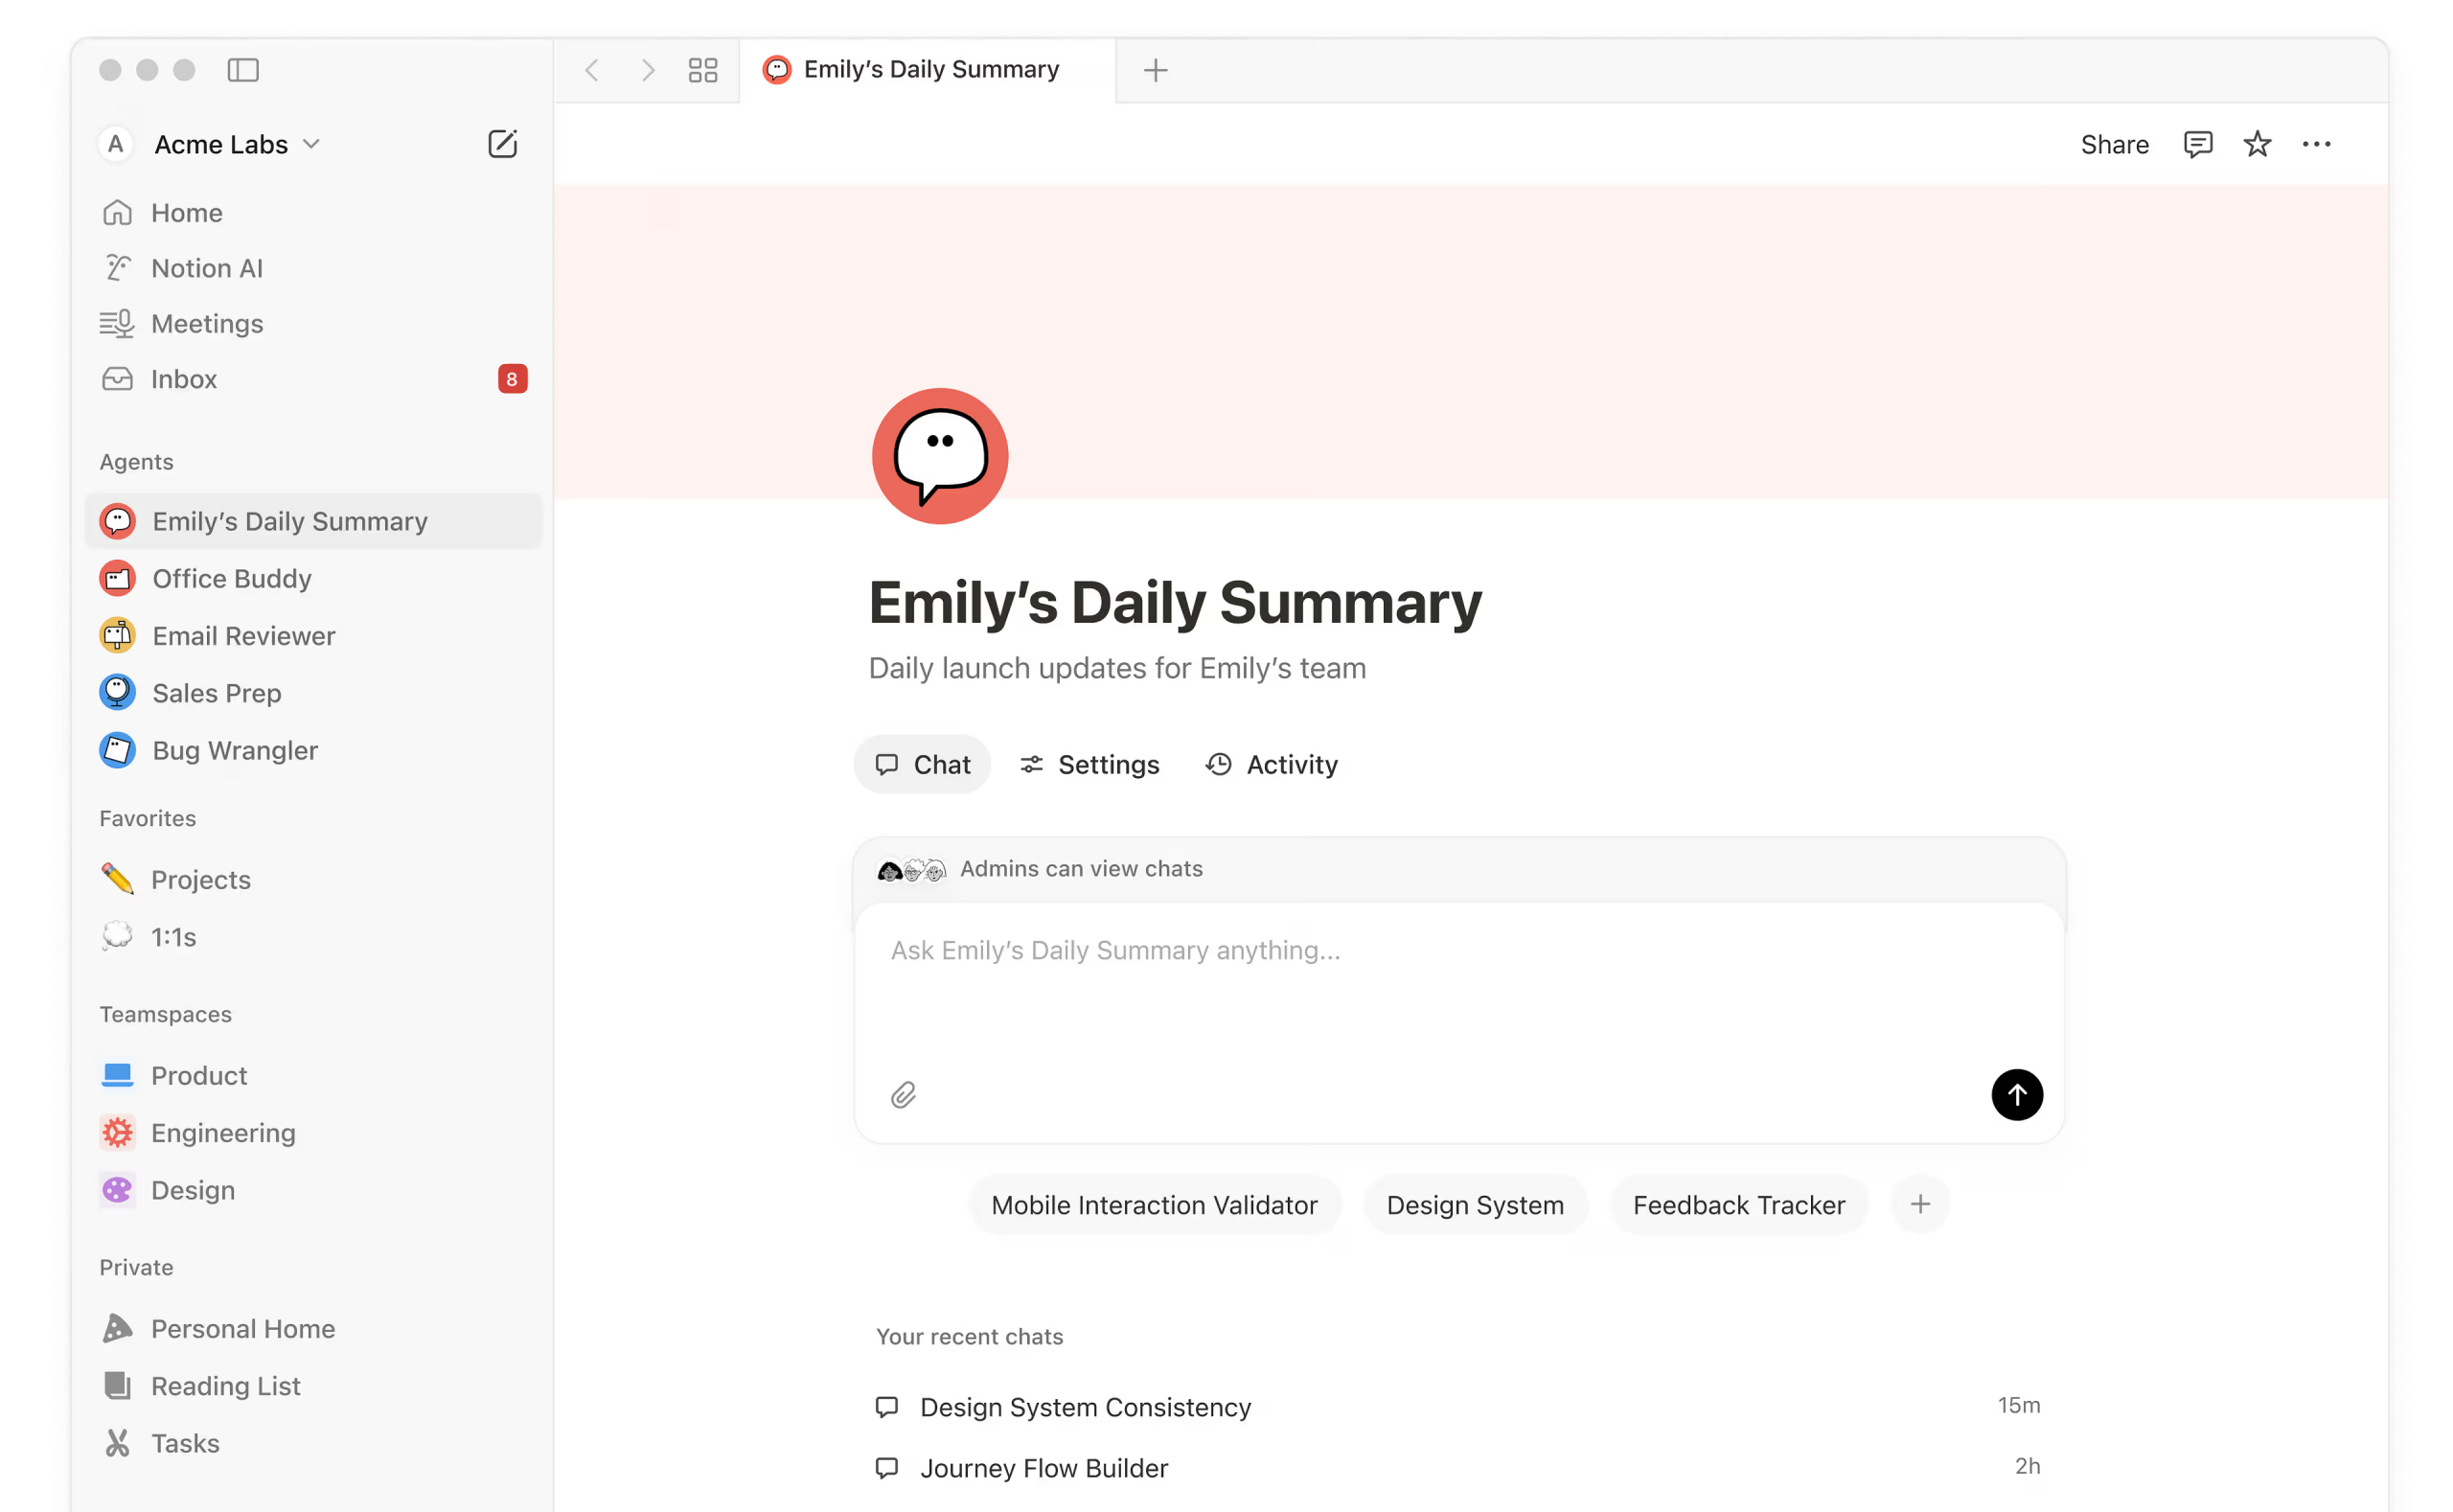The image size is (2453, 1512).
Task: Open the Design System Consistency recent chat
Action: coord(1085,1407)
